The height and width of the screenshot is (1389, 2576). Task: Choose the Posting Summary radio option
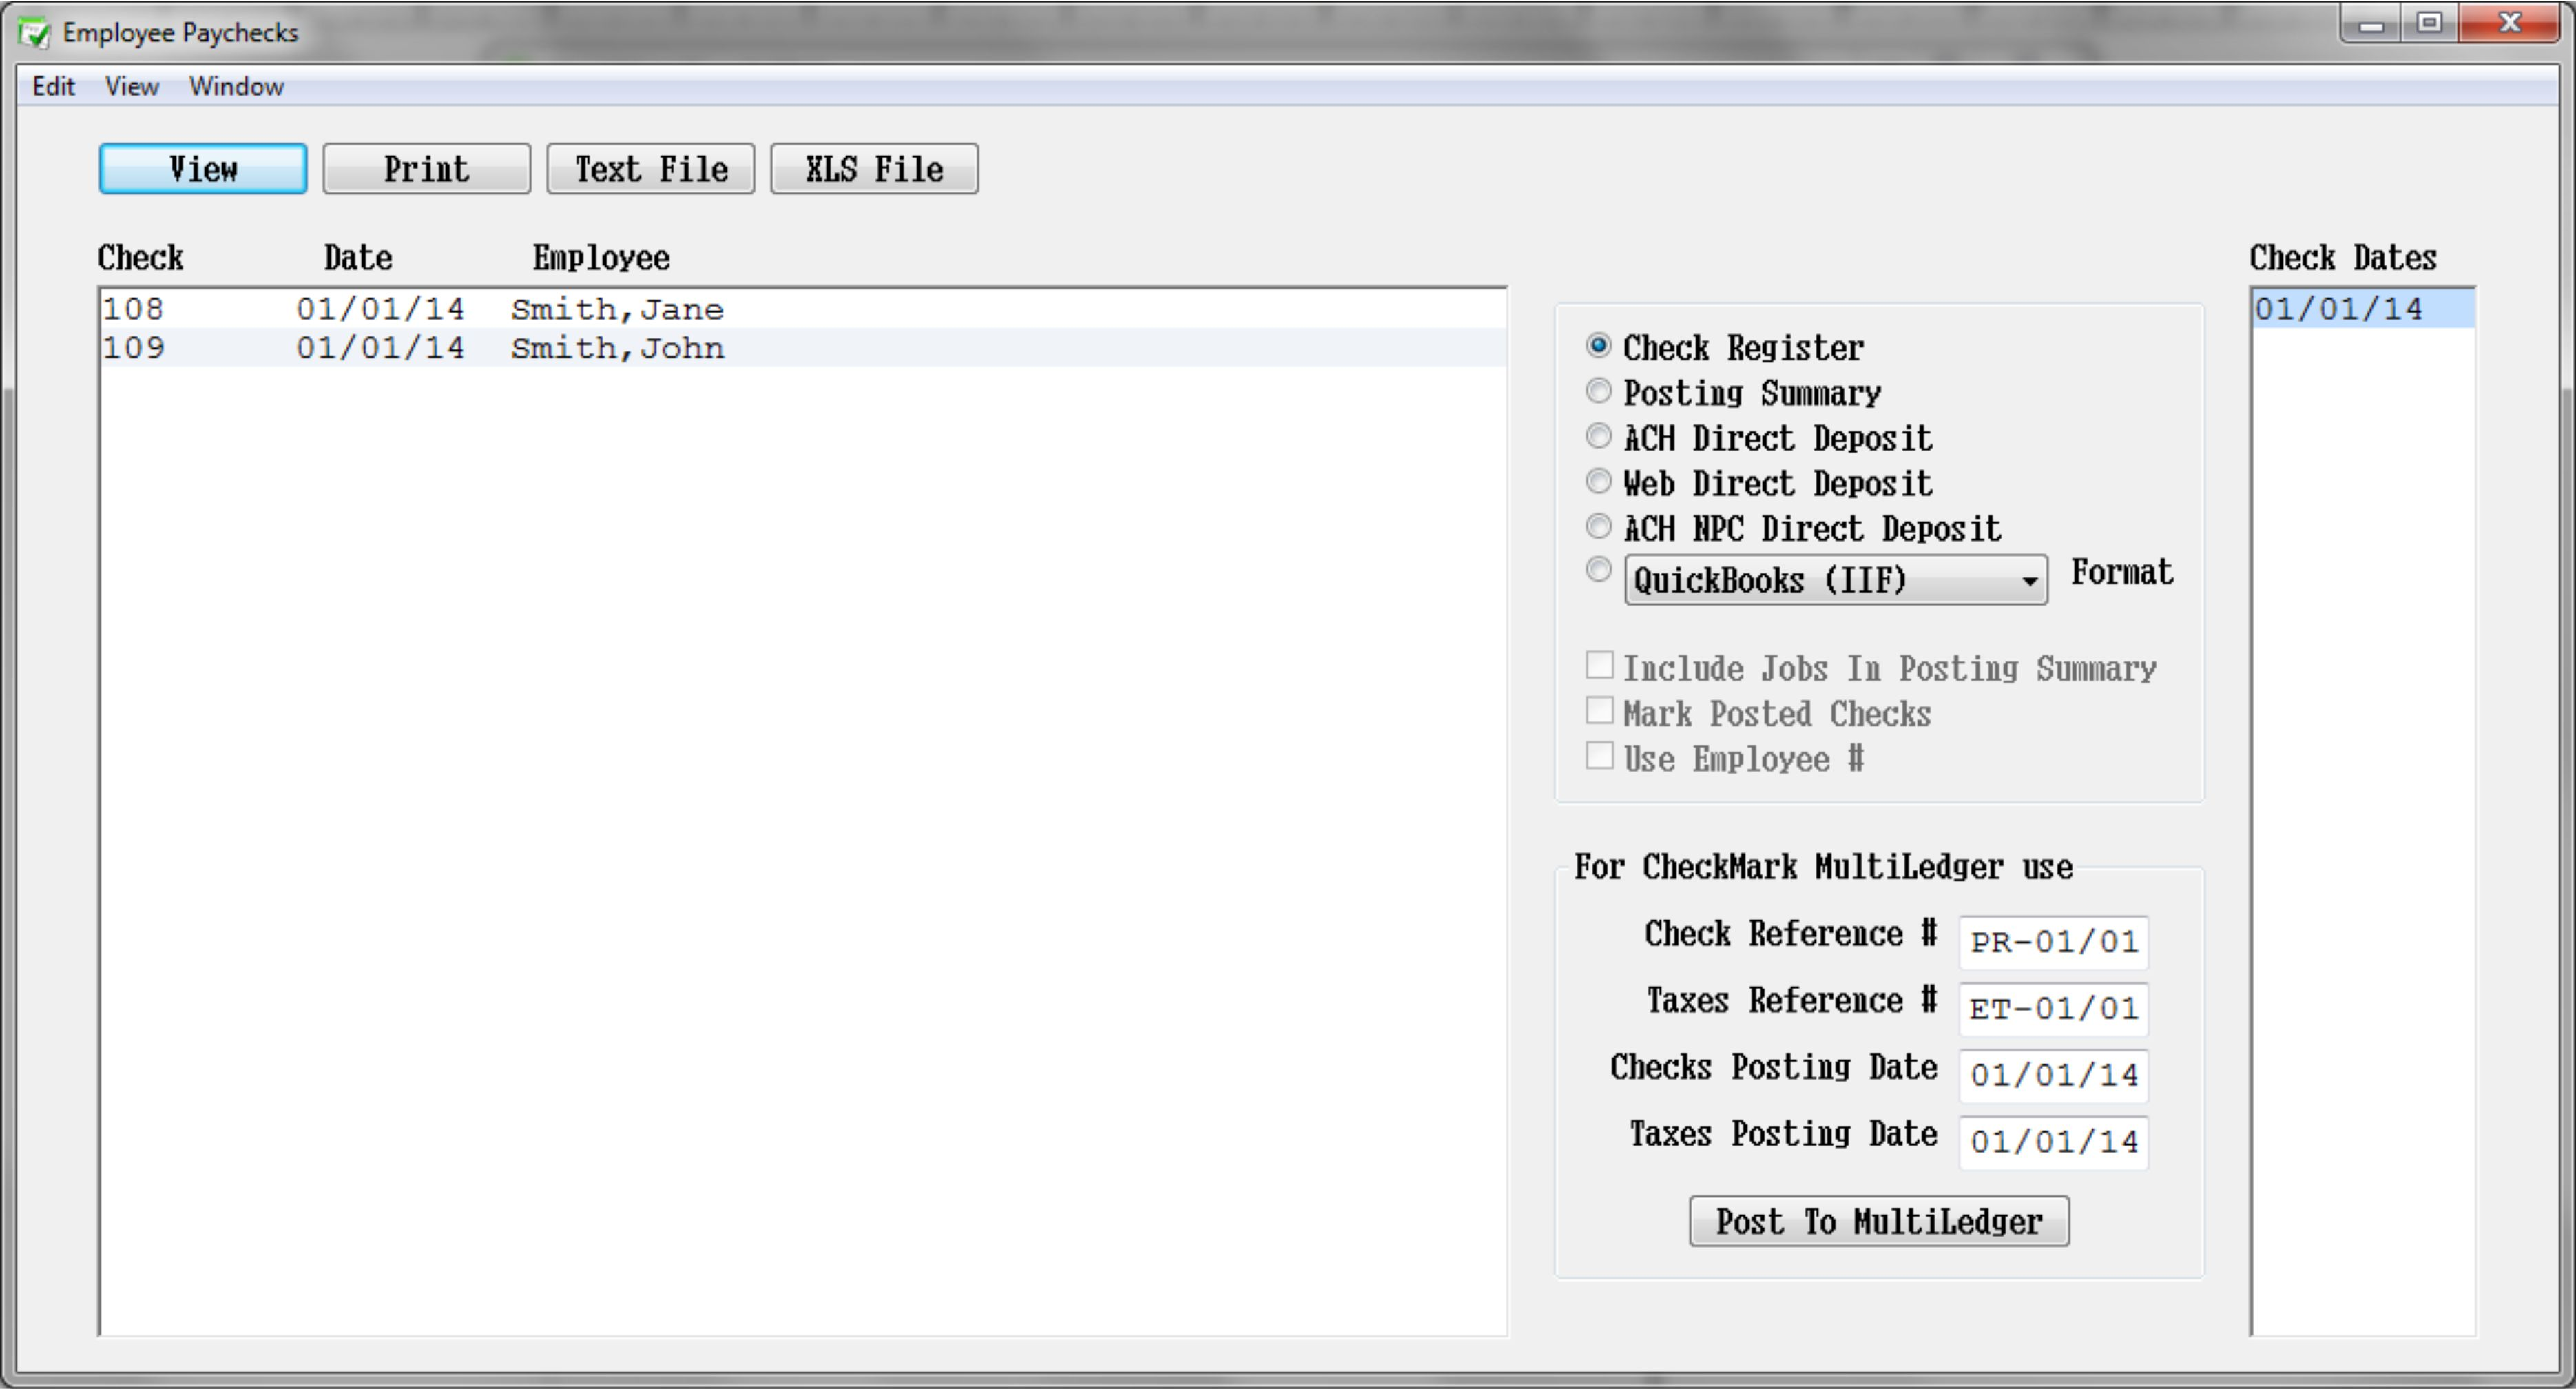tap(1598, 391)
